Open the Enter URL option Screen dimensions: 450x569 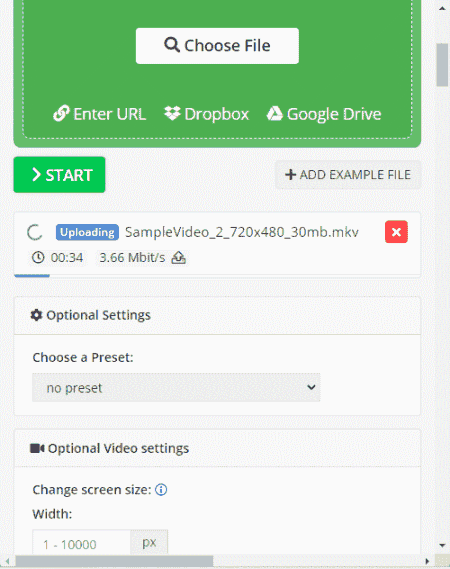pos(100,114)
